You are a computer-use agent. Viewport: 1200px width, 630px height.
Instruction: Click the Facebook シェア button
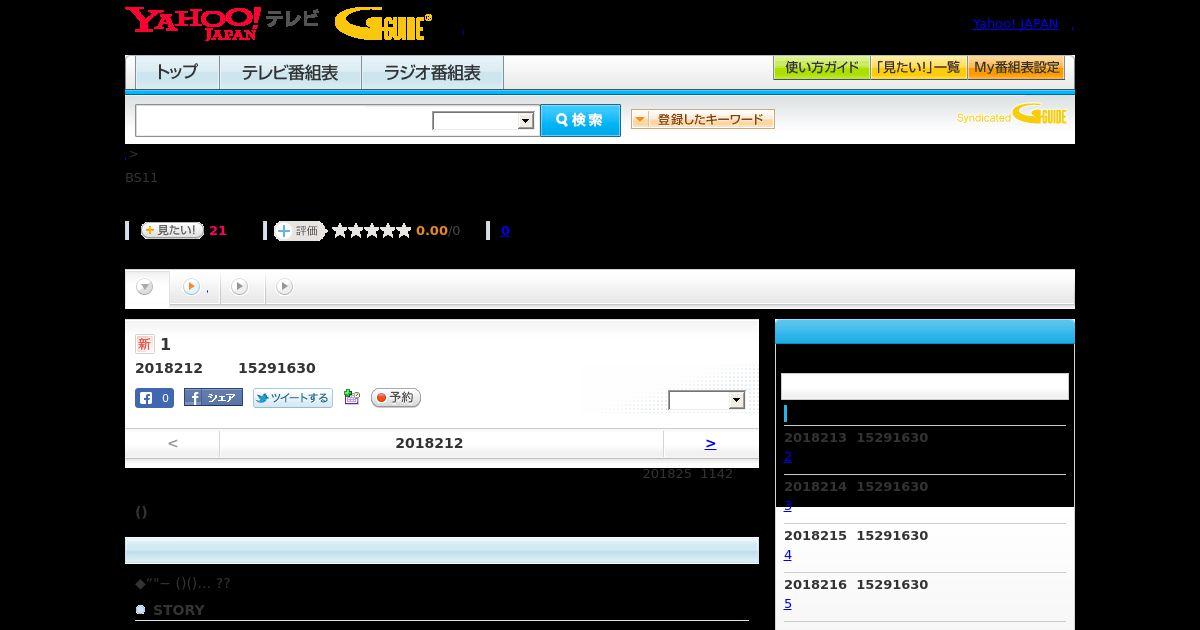pos(213,398)
